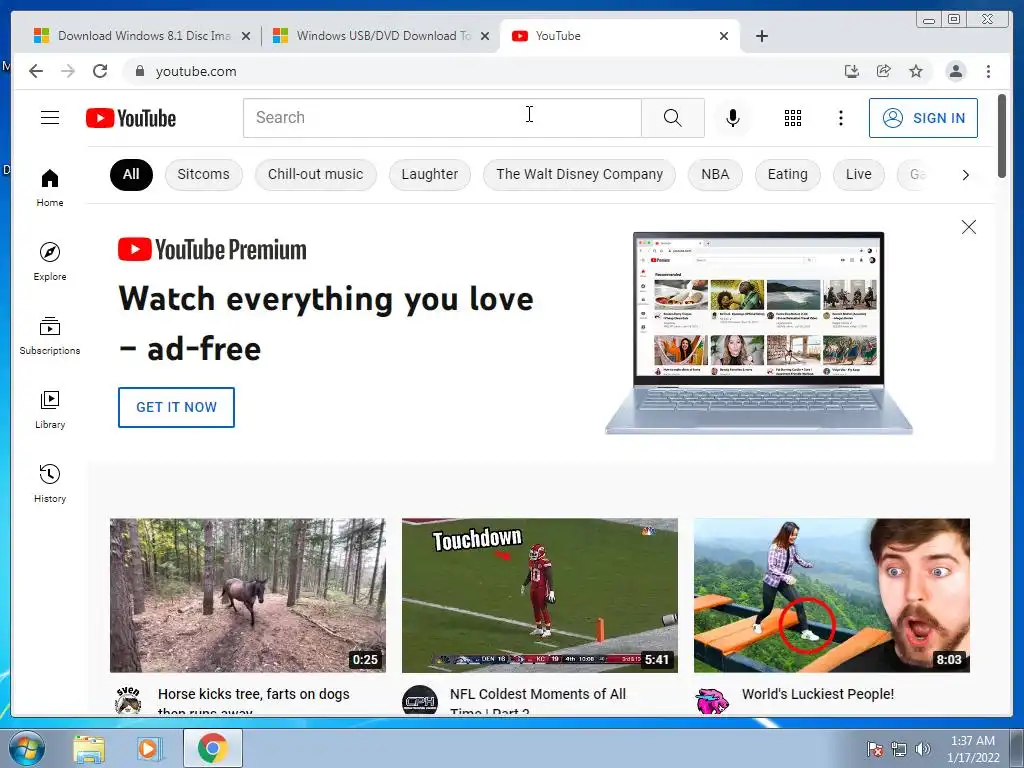
Task: Go to Home in sidebar
Action: [50, 188]
